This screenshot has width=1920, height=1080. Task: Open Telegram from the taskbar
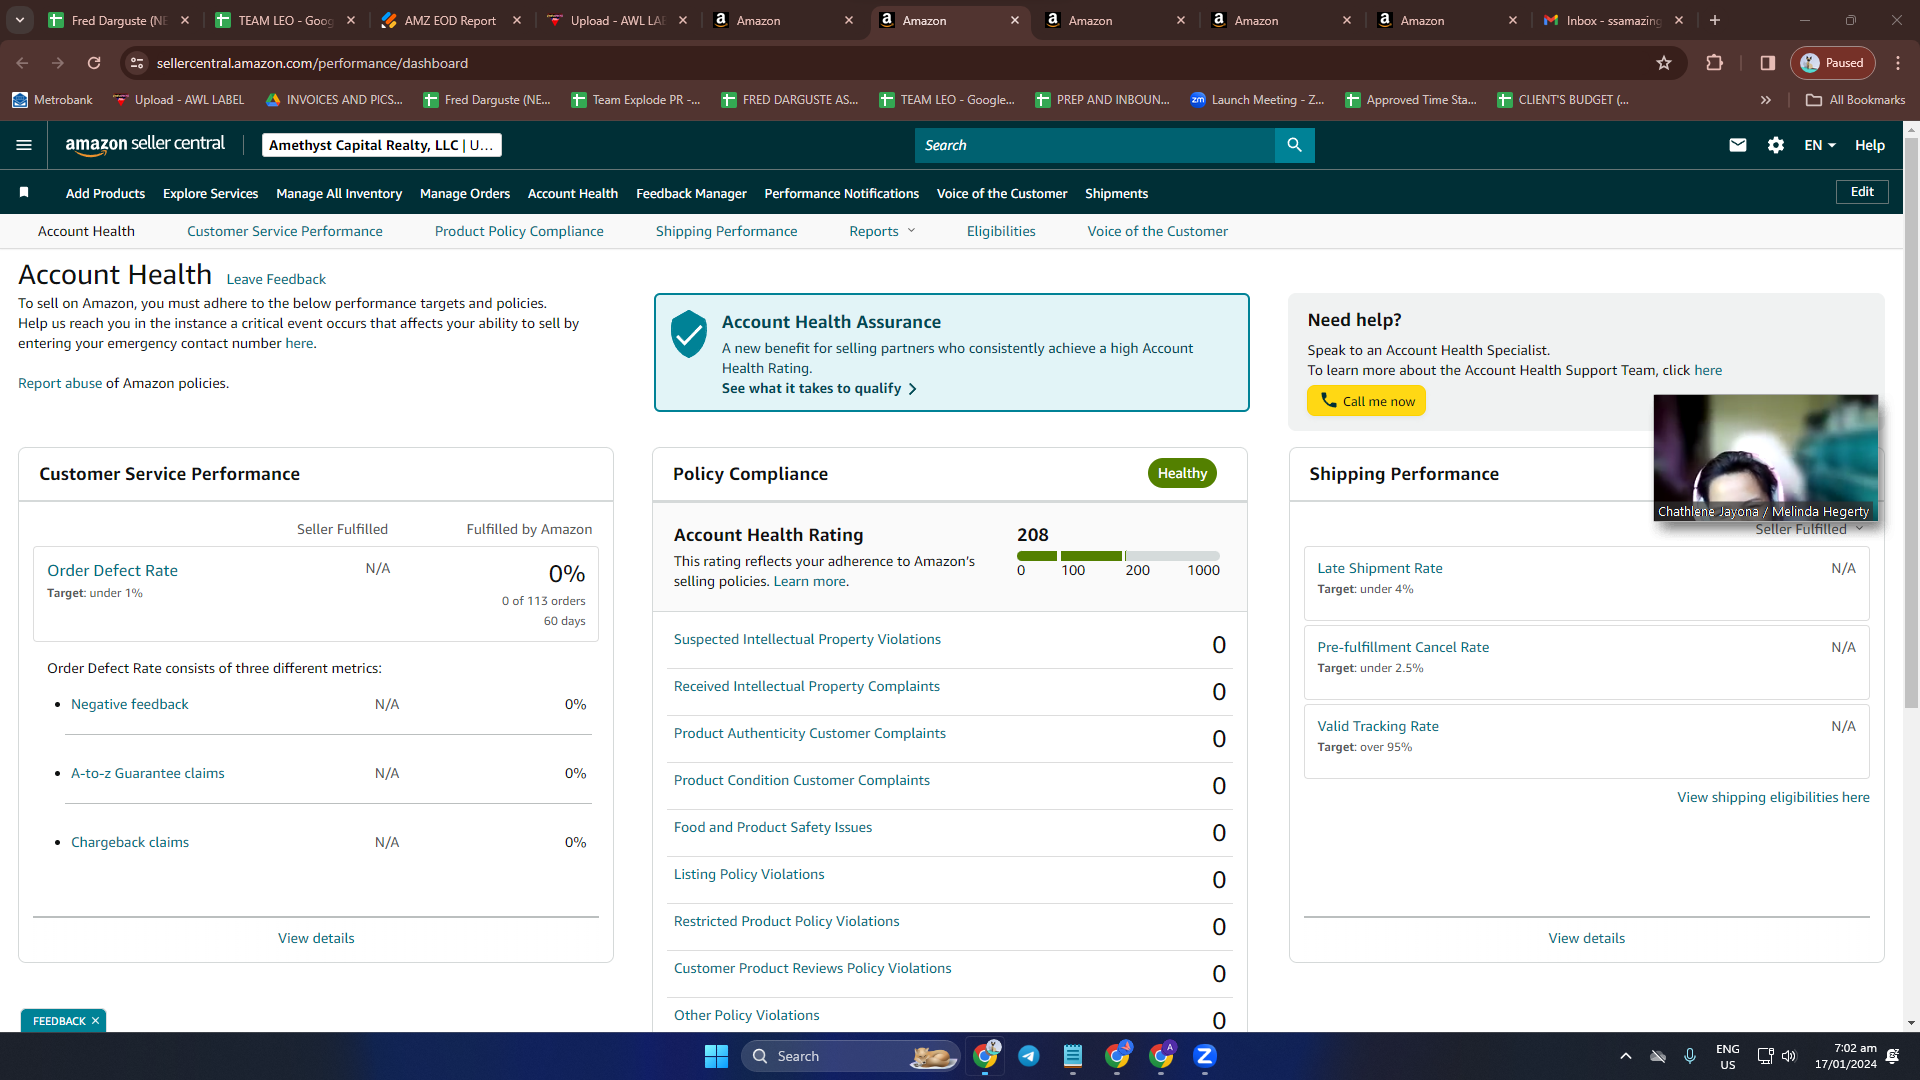tap(1028, 1056)
